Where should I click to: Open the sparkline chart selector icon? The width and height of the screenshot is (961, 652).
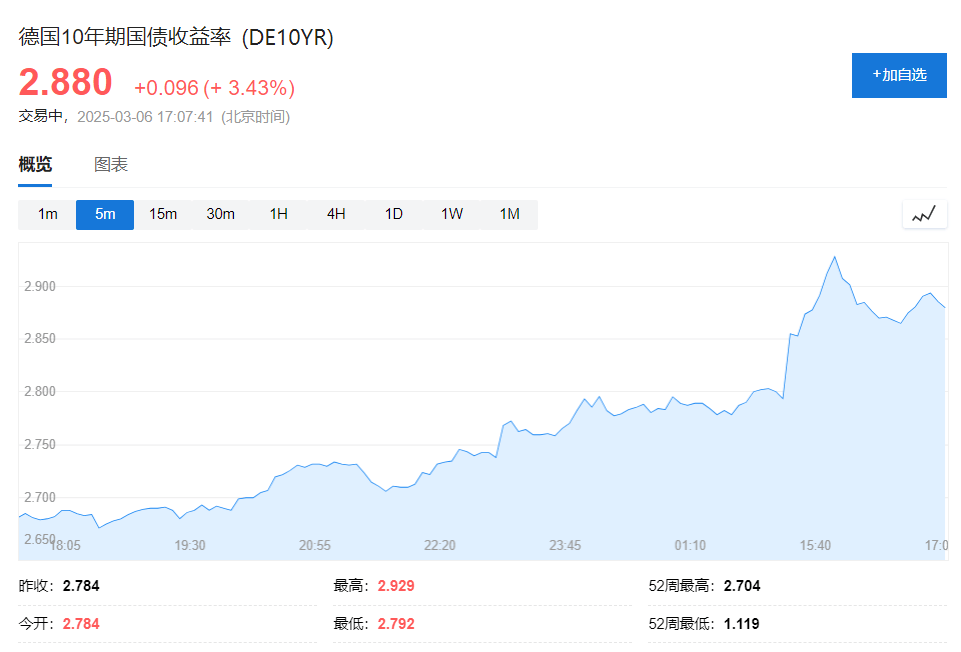(923, 213)
